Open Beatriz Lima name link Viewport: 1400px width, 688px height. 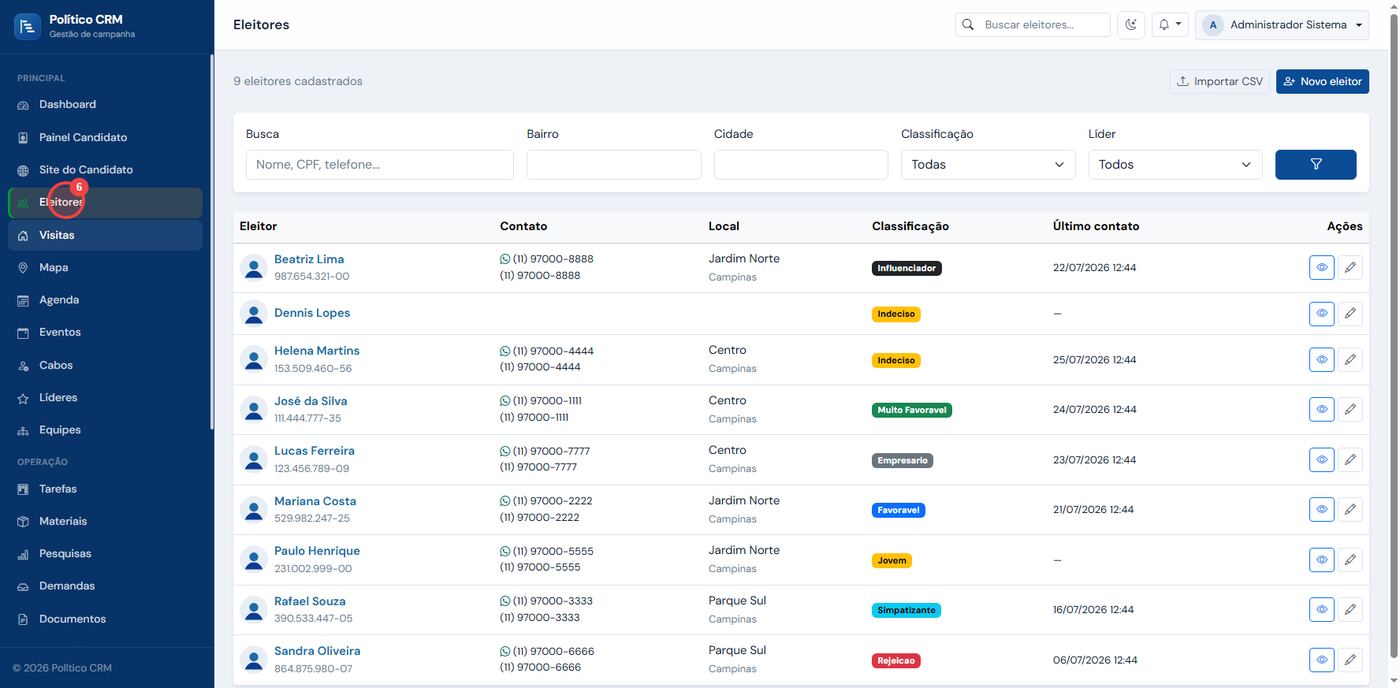[309, 259]
